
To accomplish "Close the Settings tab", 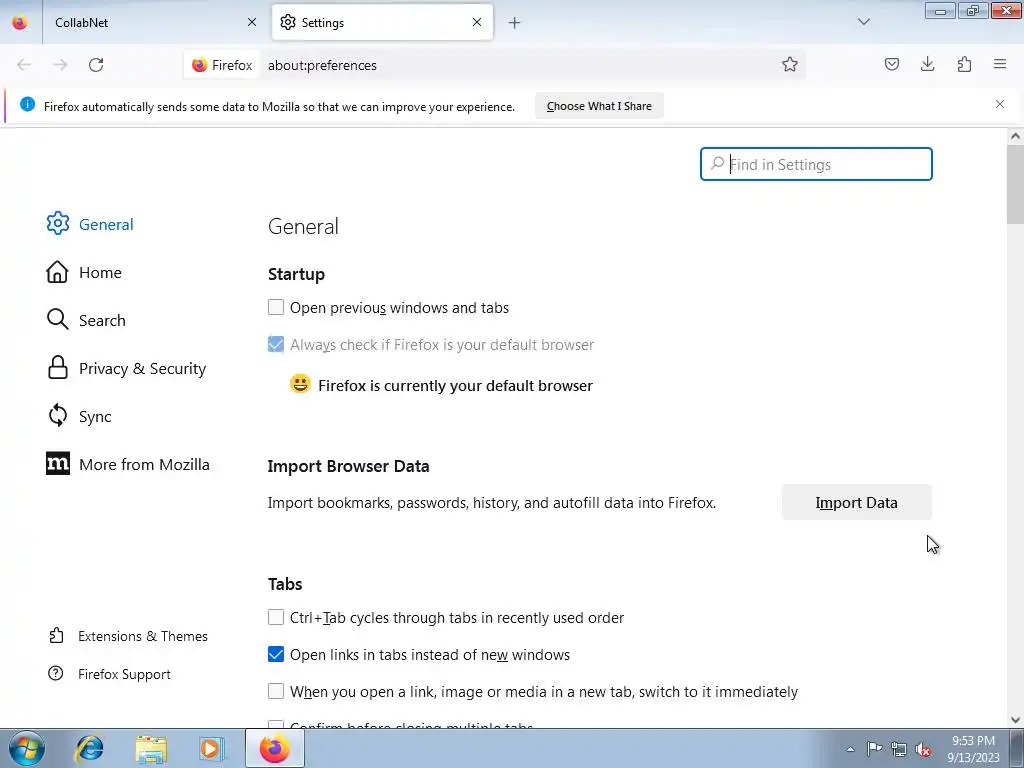I will click(477, 22).
